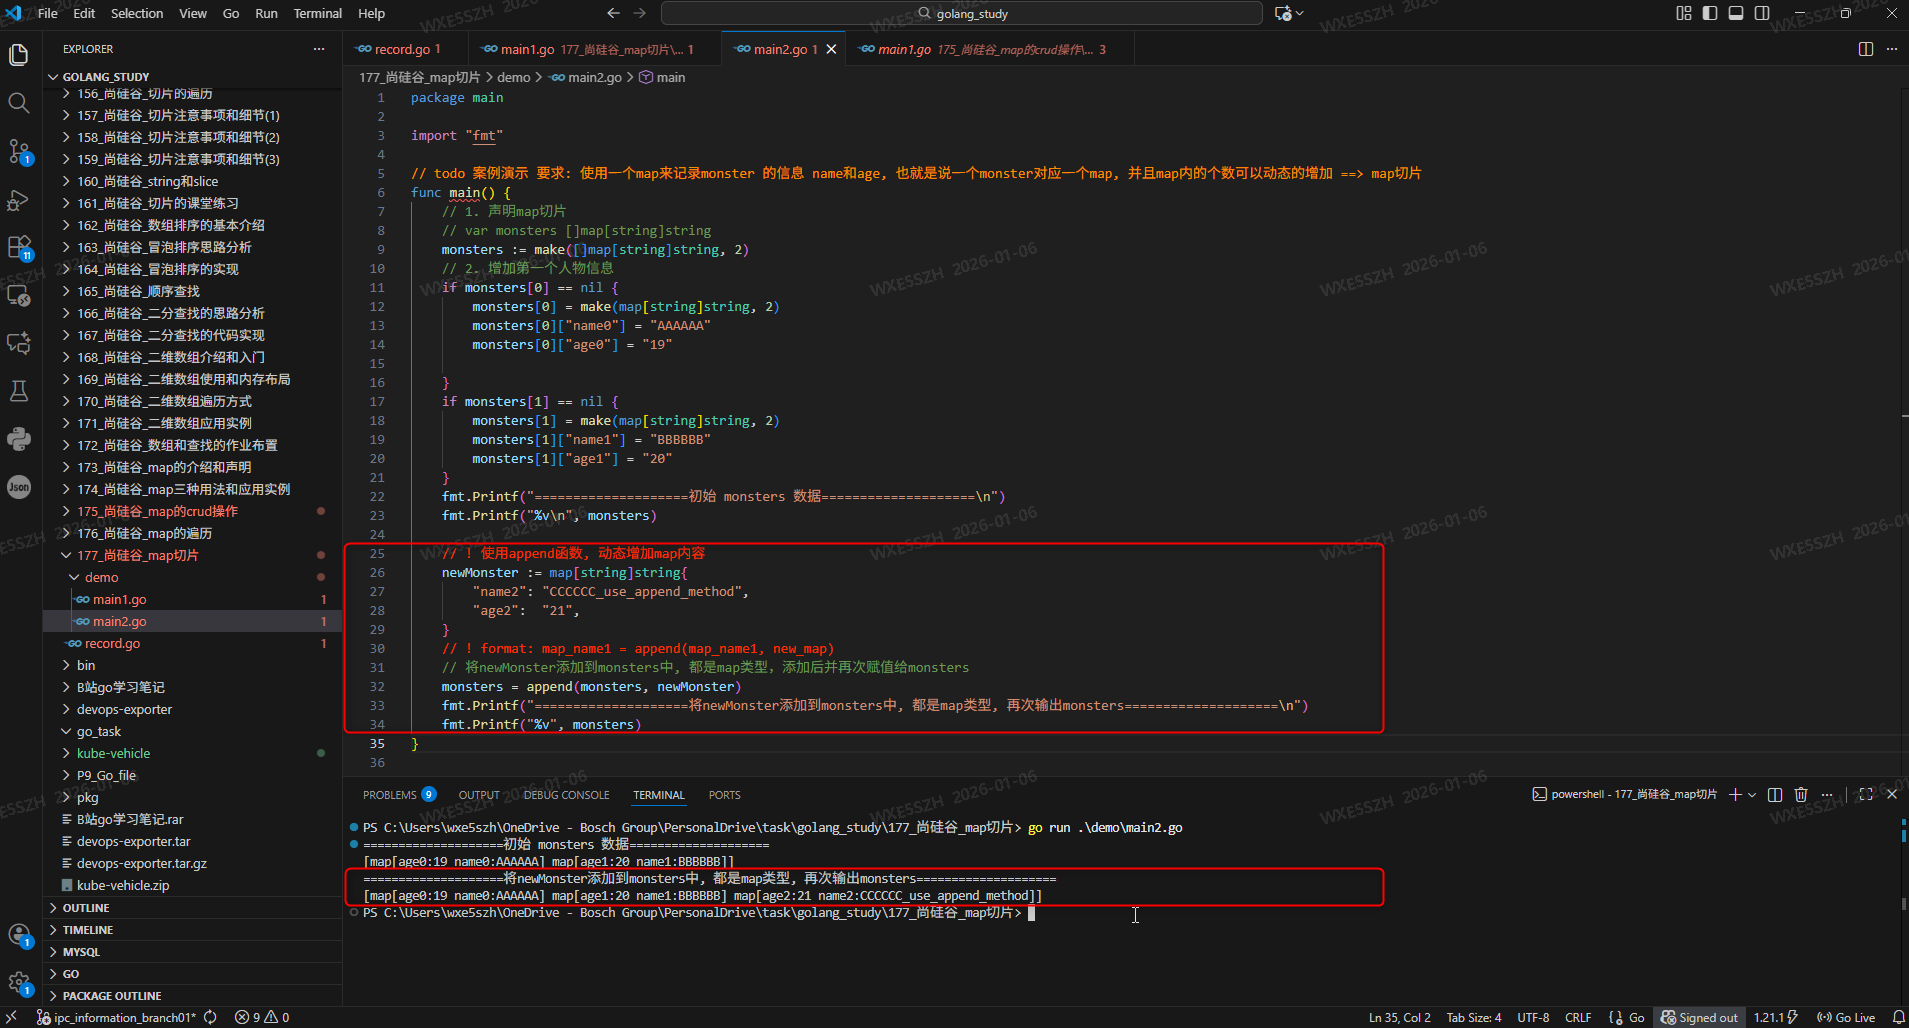Collapse the 177_尚硅谷_map切片 folder
1909x1028 pixels.
pos(192,555)
